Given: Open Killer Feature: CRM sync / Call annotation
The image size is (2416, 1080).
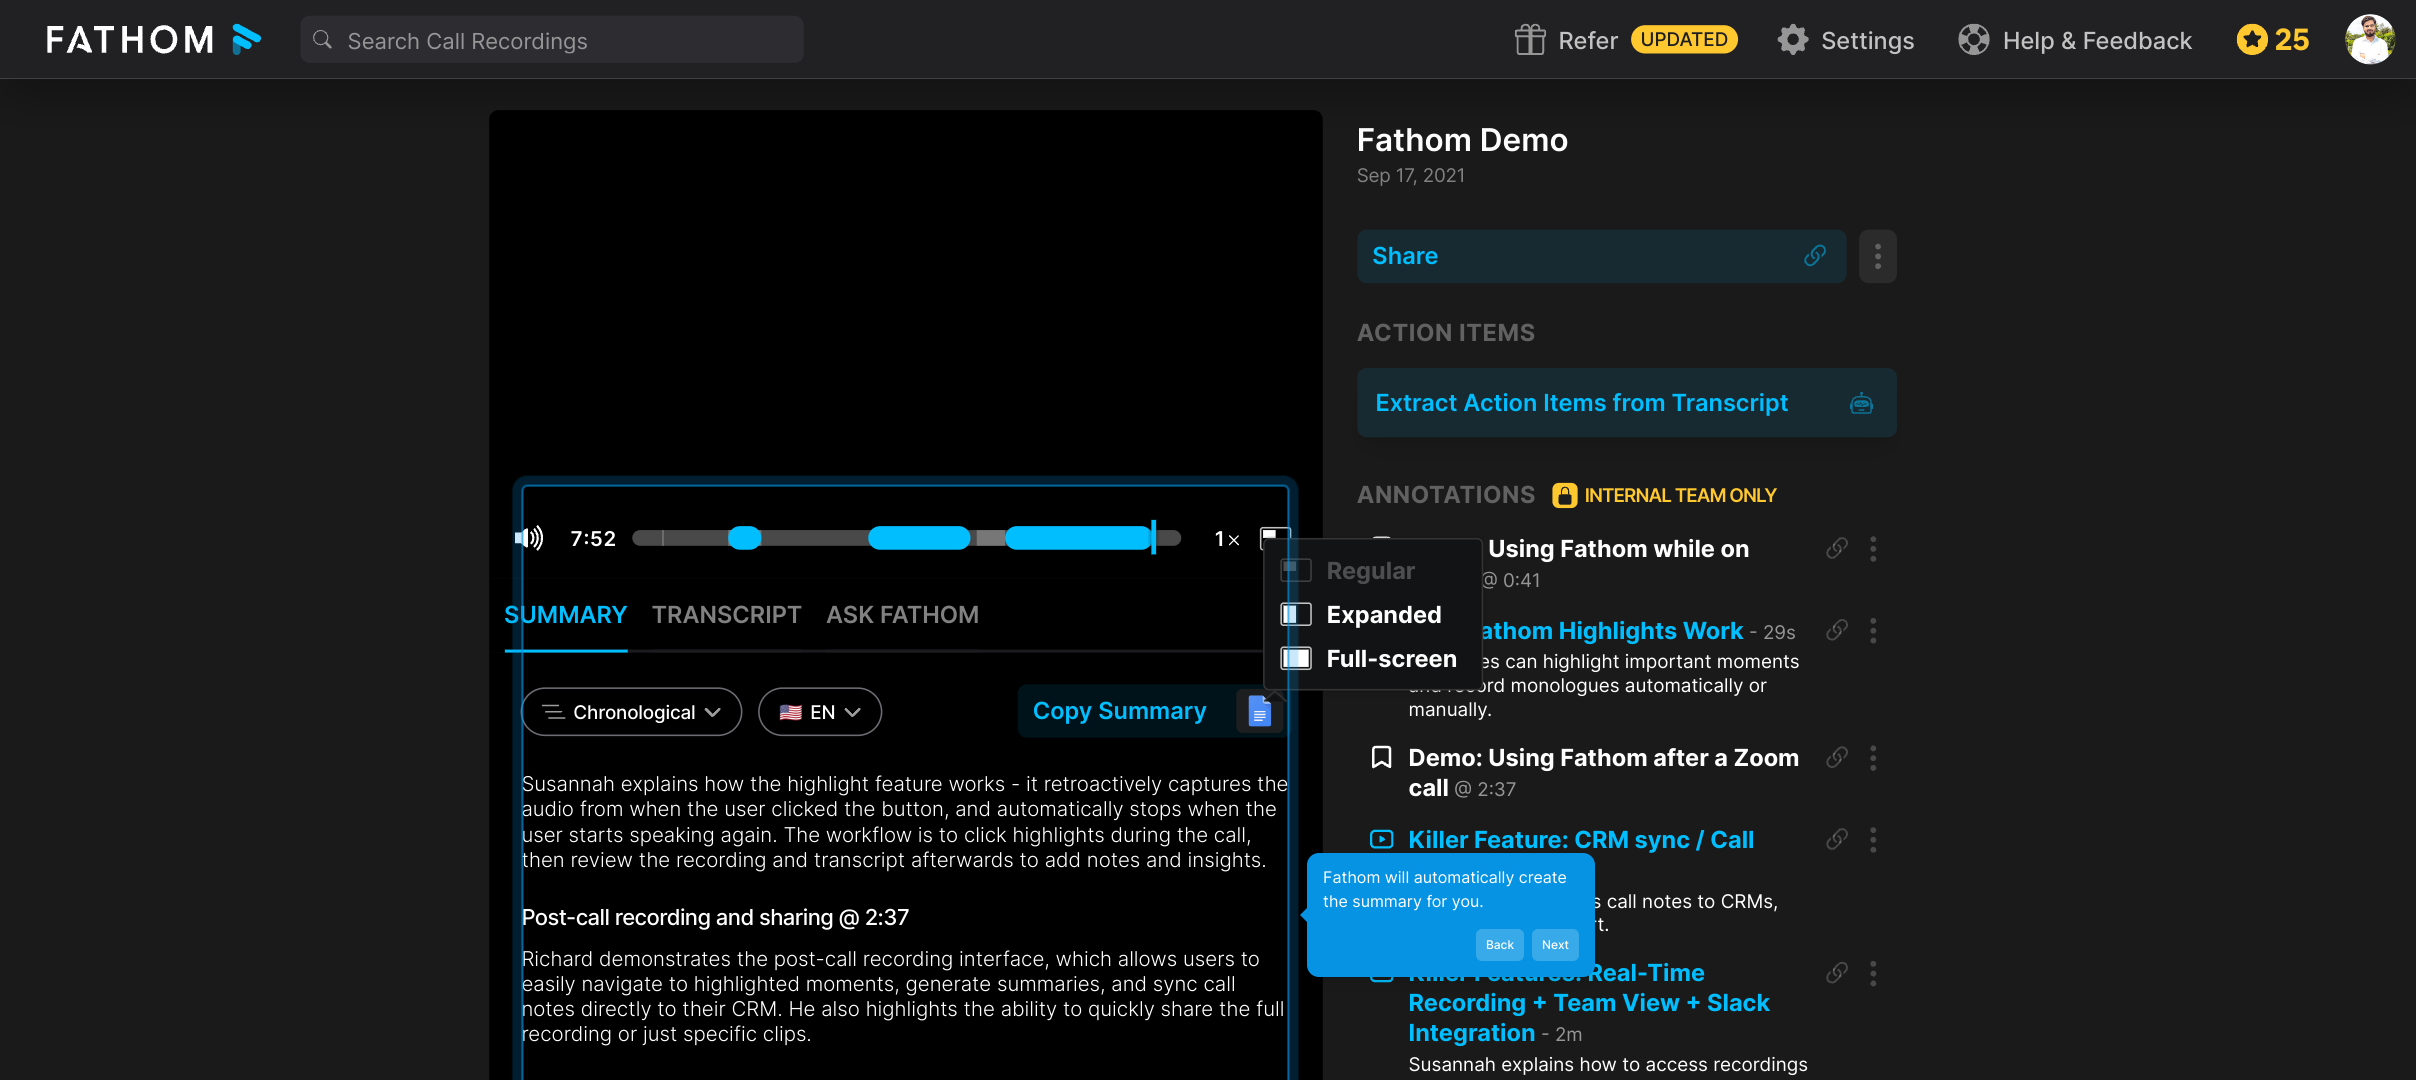Looking at the screenshot, I should tap(1581, 840).
